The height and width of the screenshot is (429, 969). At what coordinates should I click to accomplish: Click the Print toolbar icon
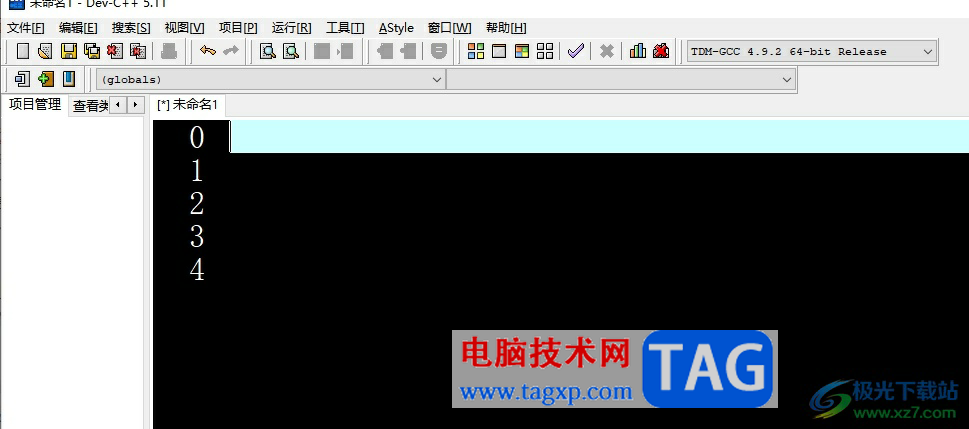click(169, 51)
